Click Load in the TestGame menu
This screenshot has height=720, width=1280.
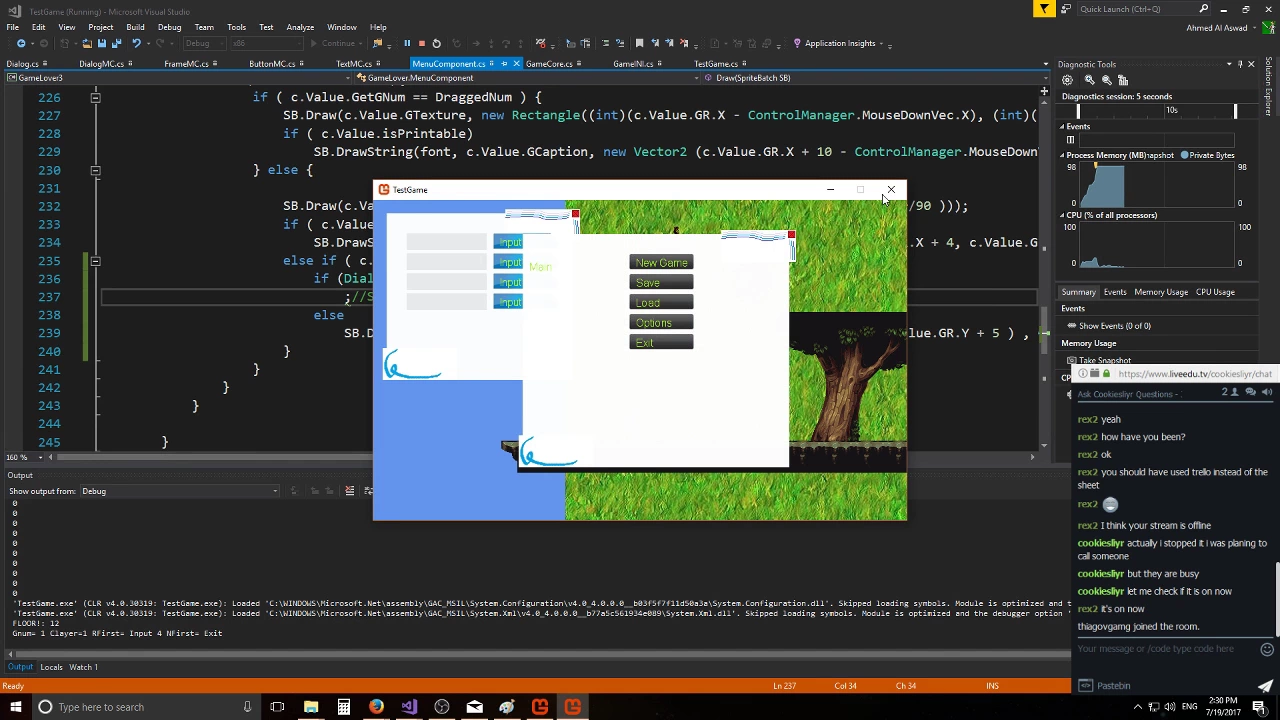coord(661,303)
